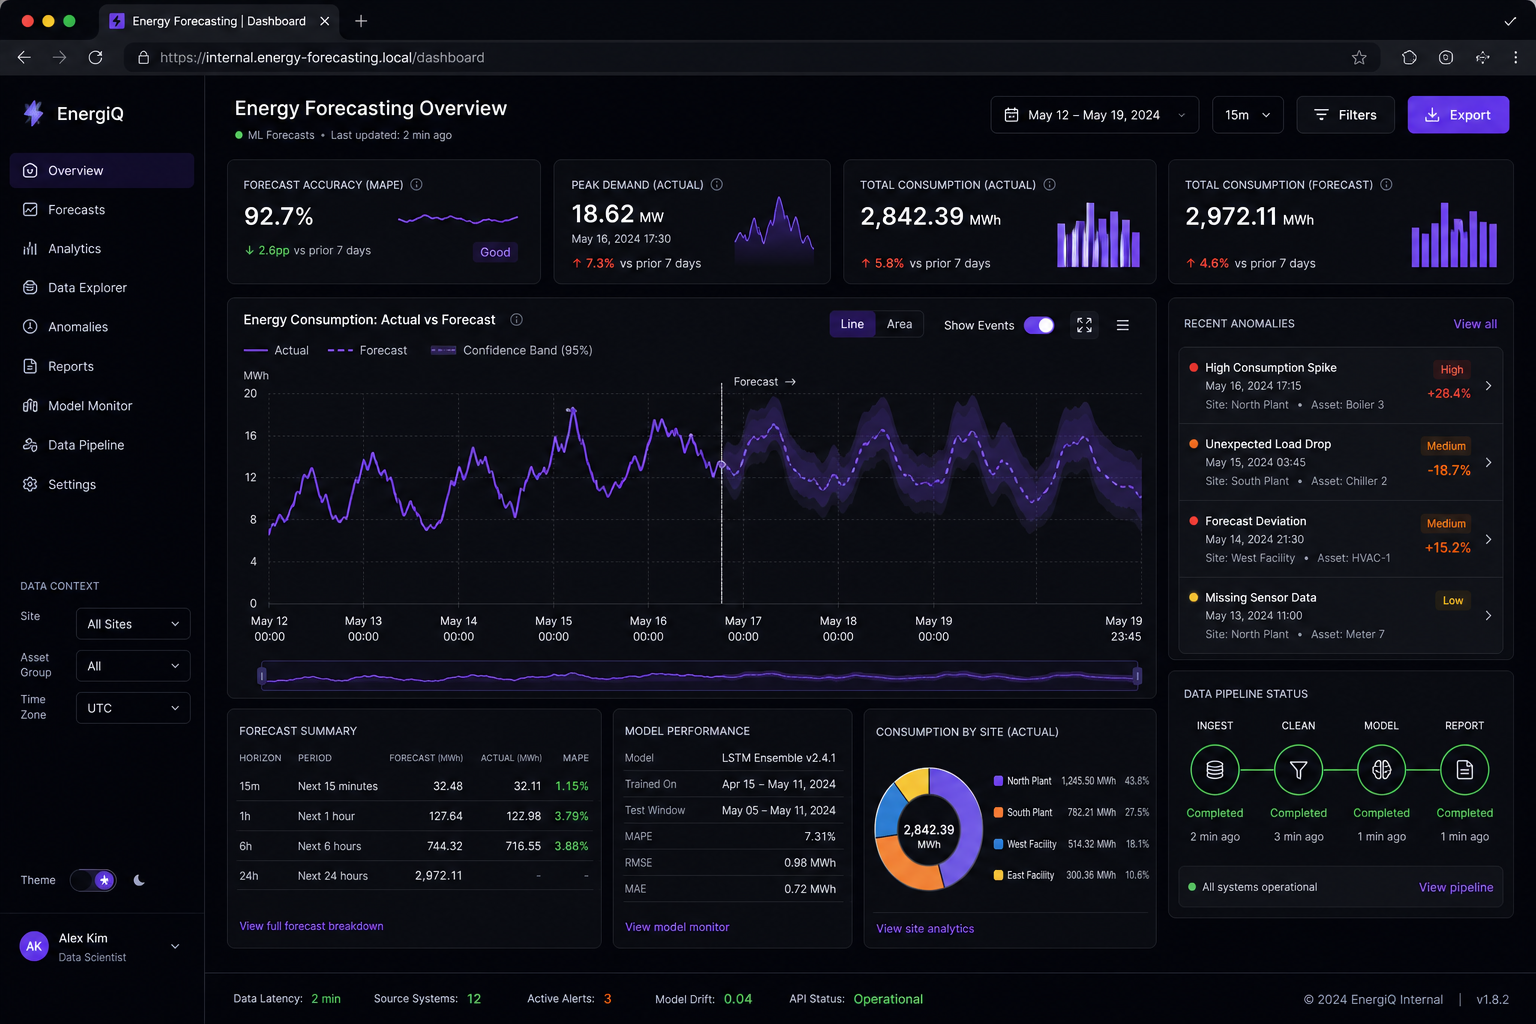Toggle the Actual series in legend
1536x1024 pixels.
(x=276, y=351)
